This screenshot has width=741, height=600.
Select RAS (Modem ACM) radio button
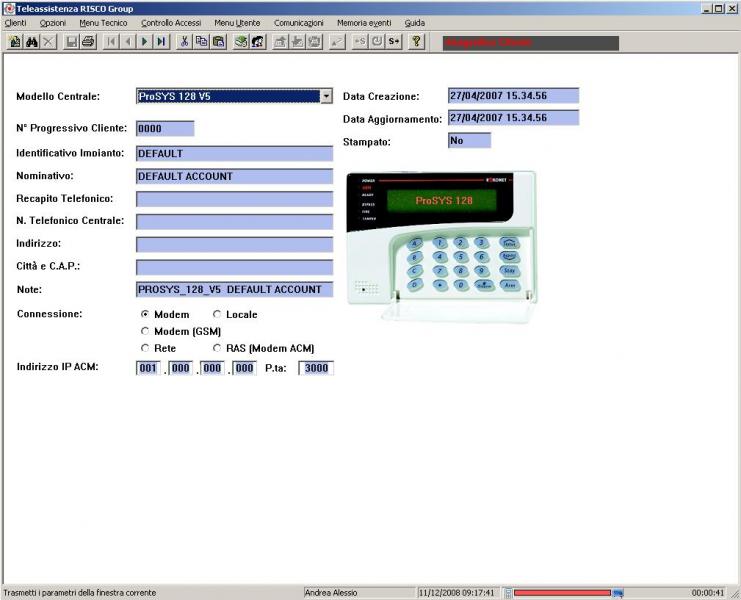click(217, 348)
